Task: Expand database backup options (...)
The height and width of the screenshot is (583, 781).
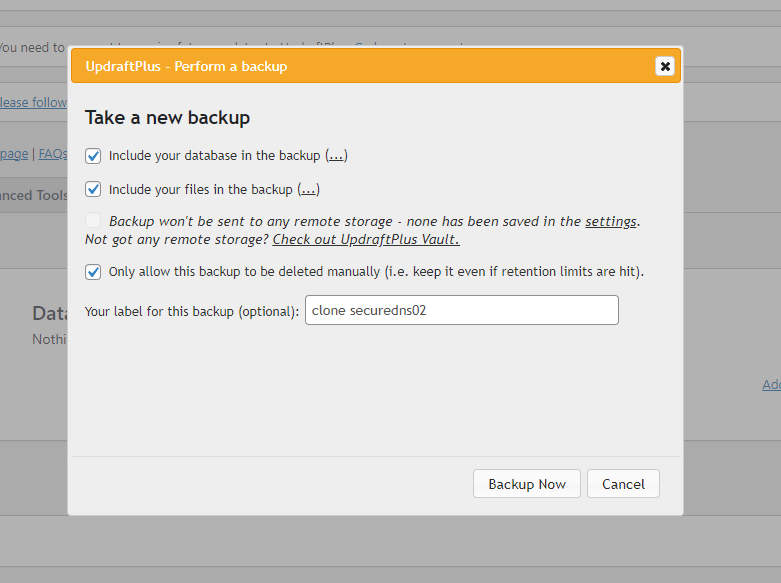Action: click(337, 156)
